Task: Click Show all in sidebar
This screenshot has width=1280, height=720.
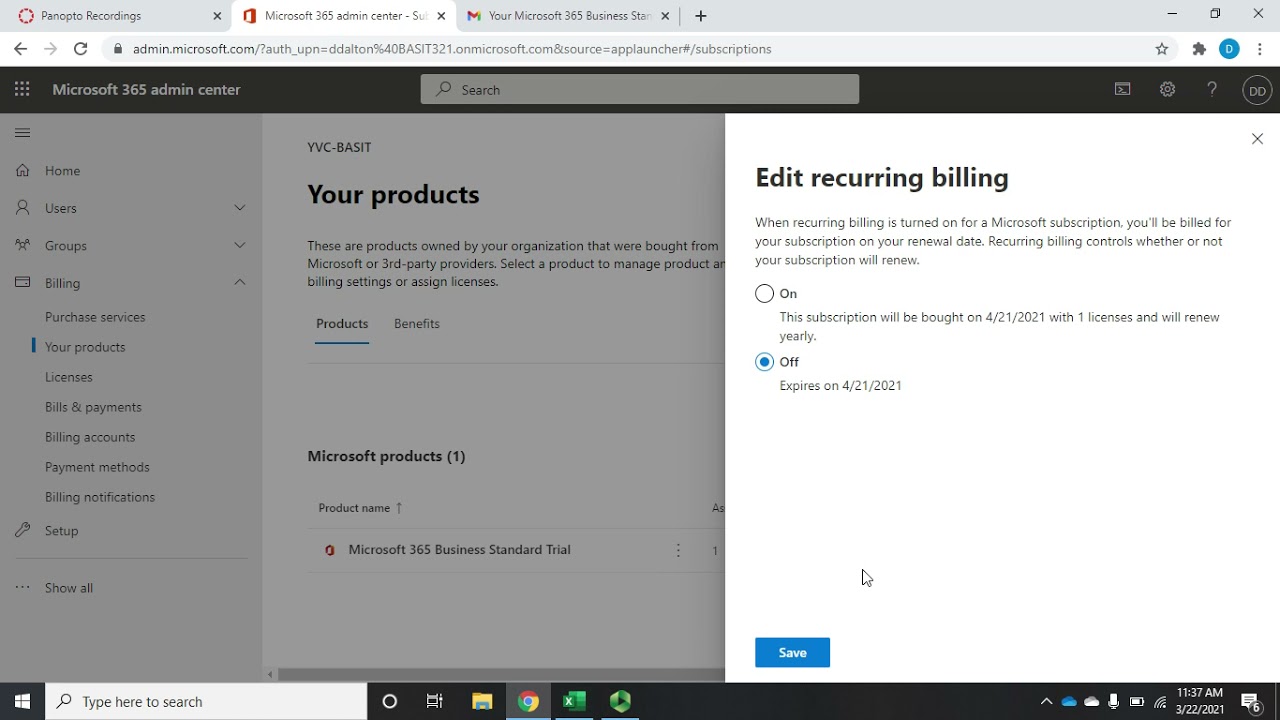Action: click(69, 588)
